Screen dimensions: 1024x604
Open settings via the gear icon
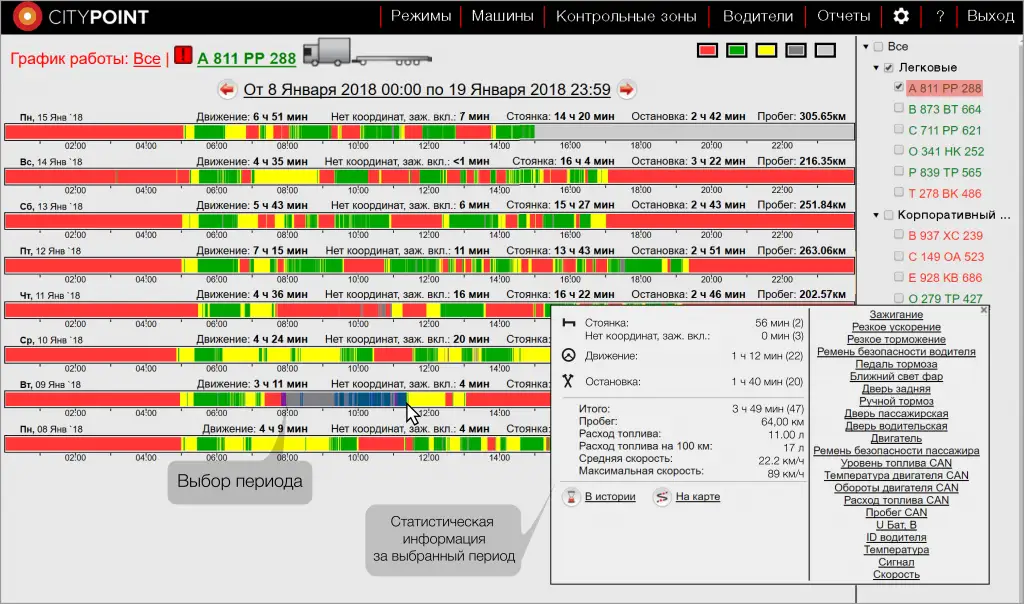(x=901, y=16)
